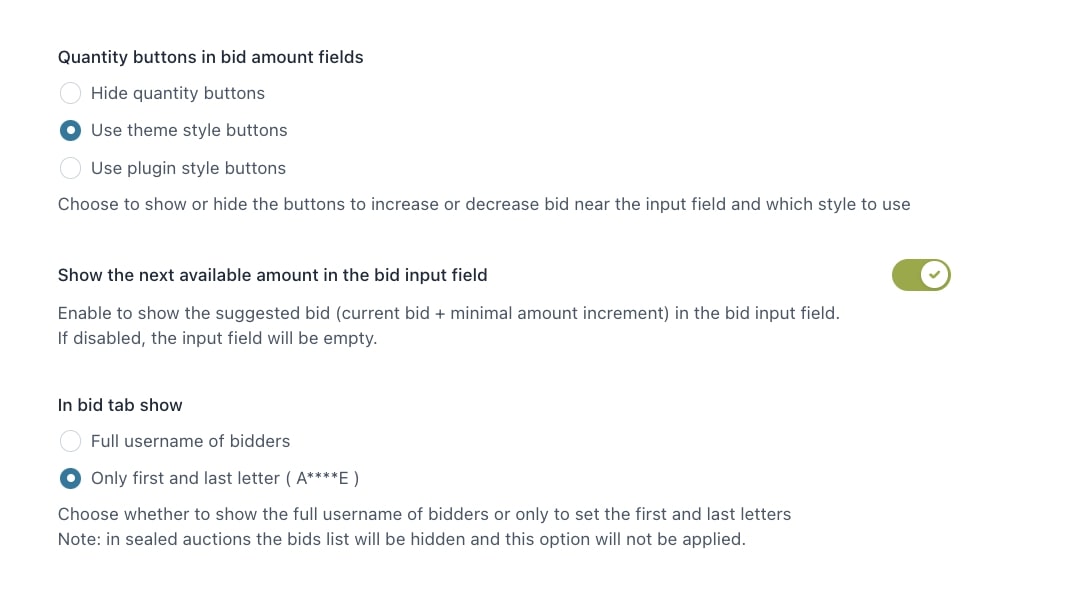Click the checkmark icon inside the green toggle
1072x594 pixels.
click(x=935, y=275)
